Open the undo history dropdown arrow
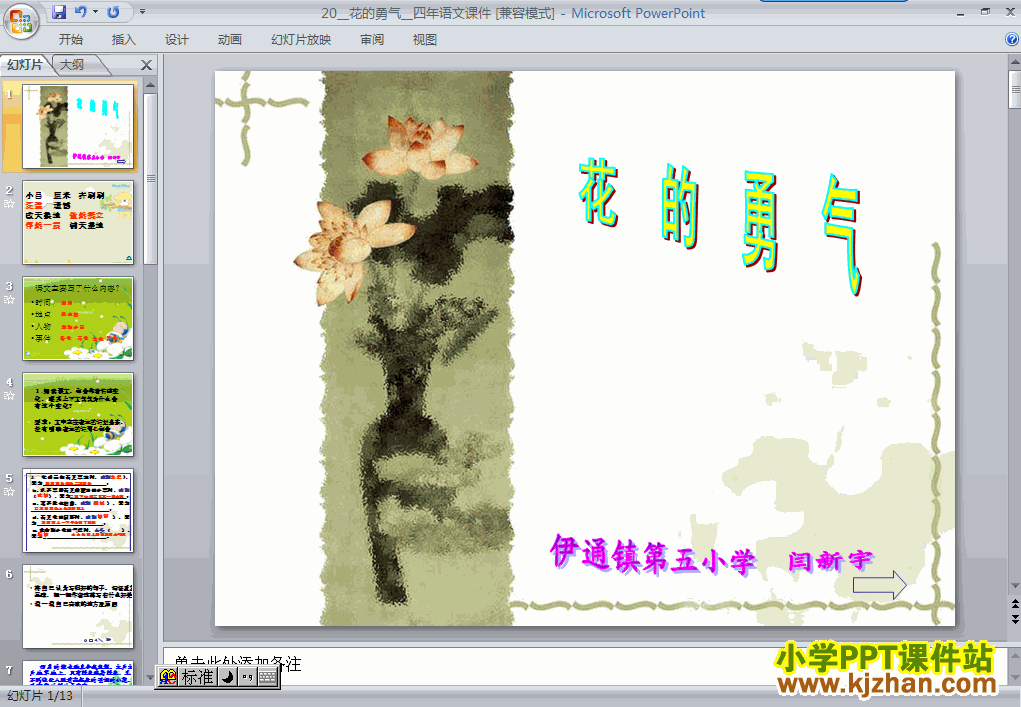Screen dimensions: 1021x707 [x=95, y=12]
